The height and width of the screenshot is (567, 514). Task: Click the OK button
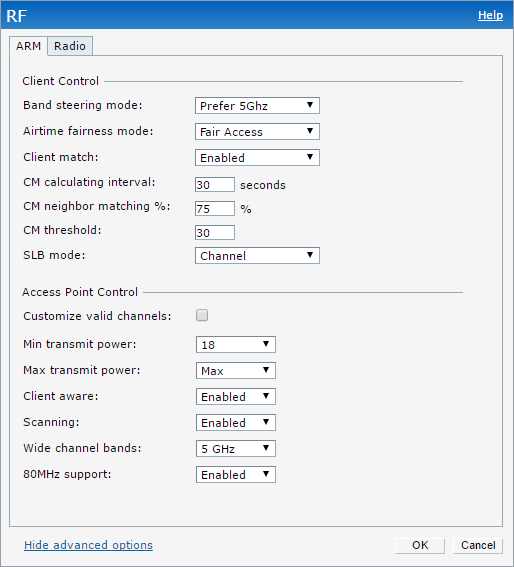click(x=420, y=545)
